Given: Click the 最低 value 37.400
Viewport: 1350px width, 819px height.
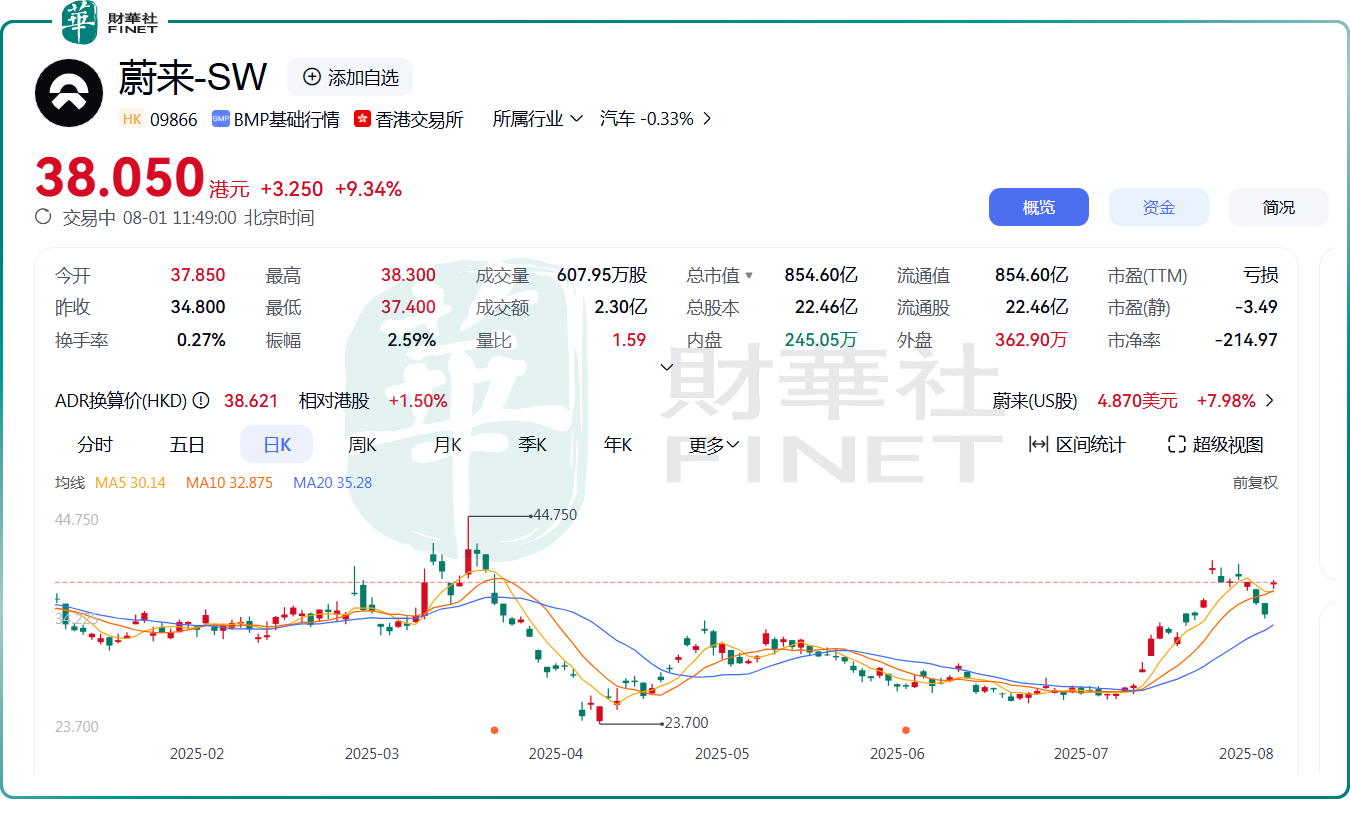Looking at the screenshot, I should point(408,307).
